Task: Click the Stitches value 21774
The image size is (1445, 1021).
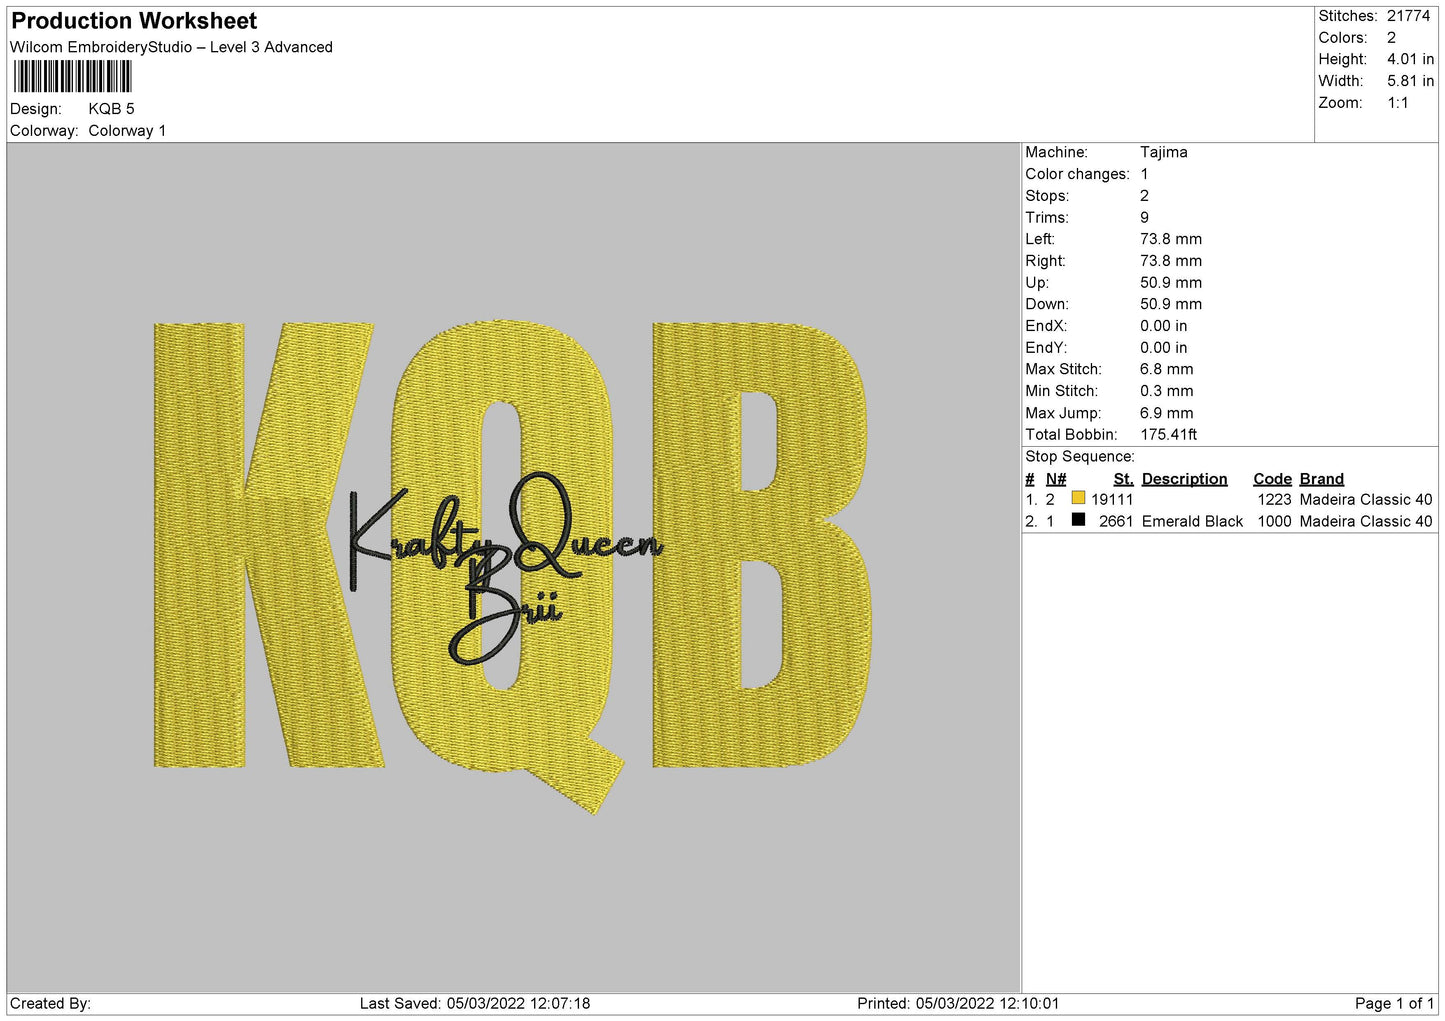Action: coord(1408,16)
